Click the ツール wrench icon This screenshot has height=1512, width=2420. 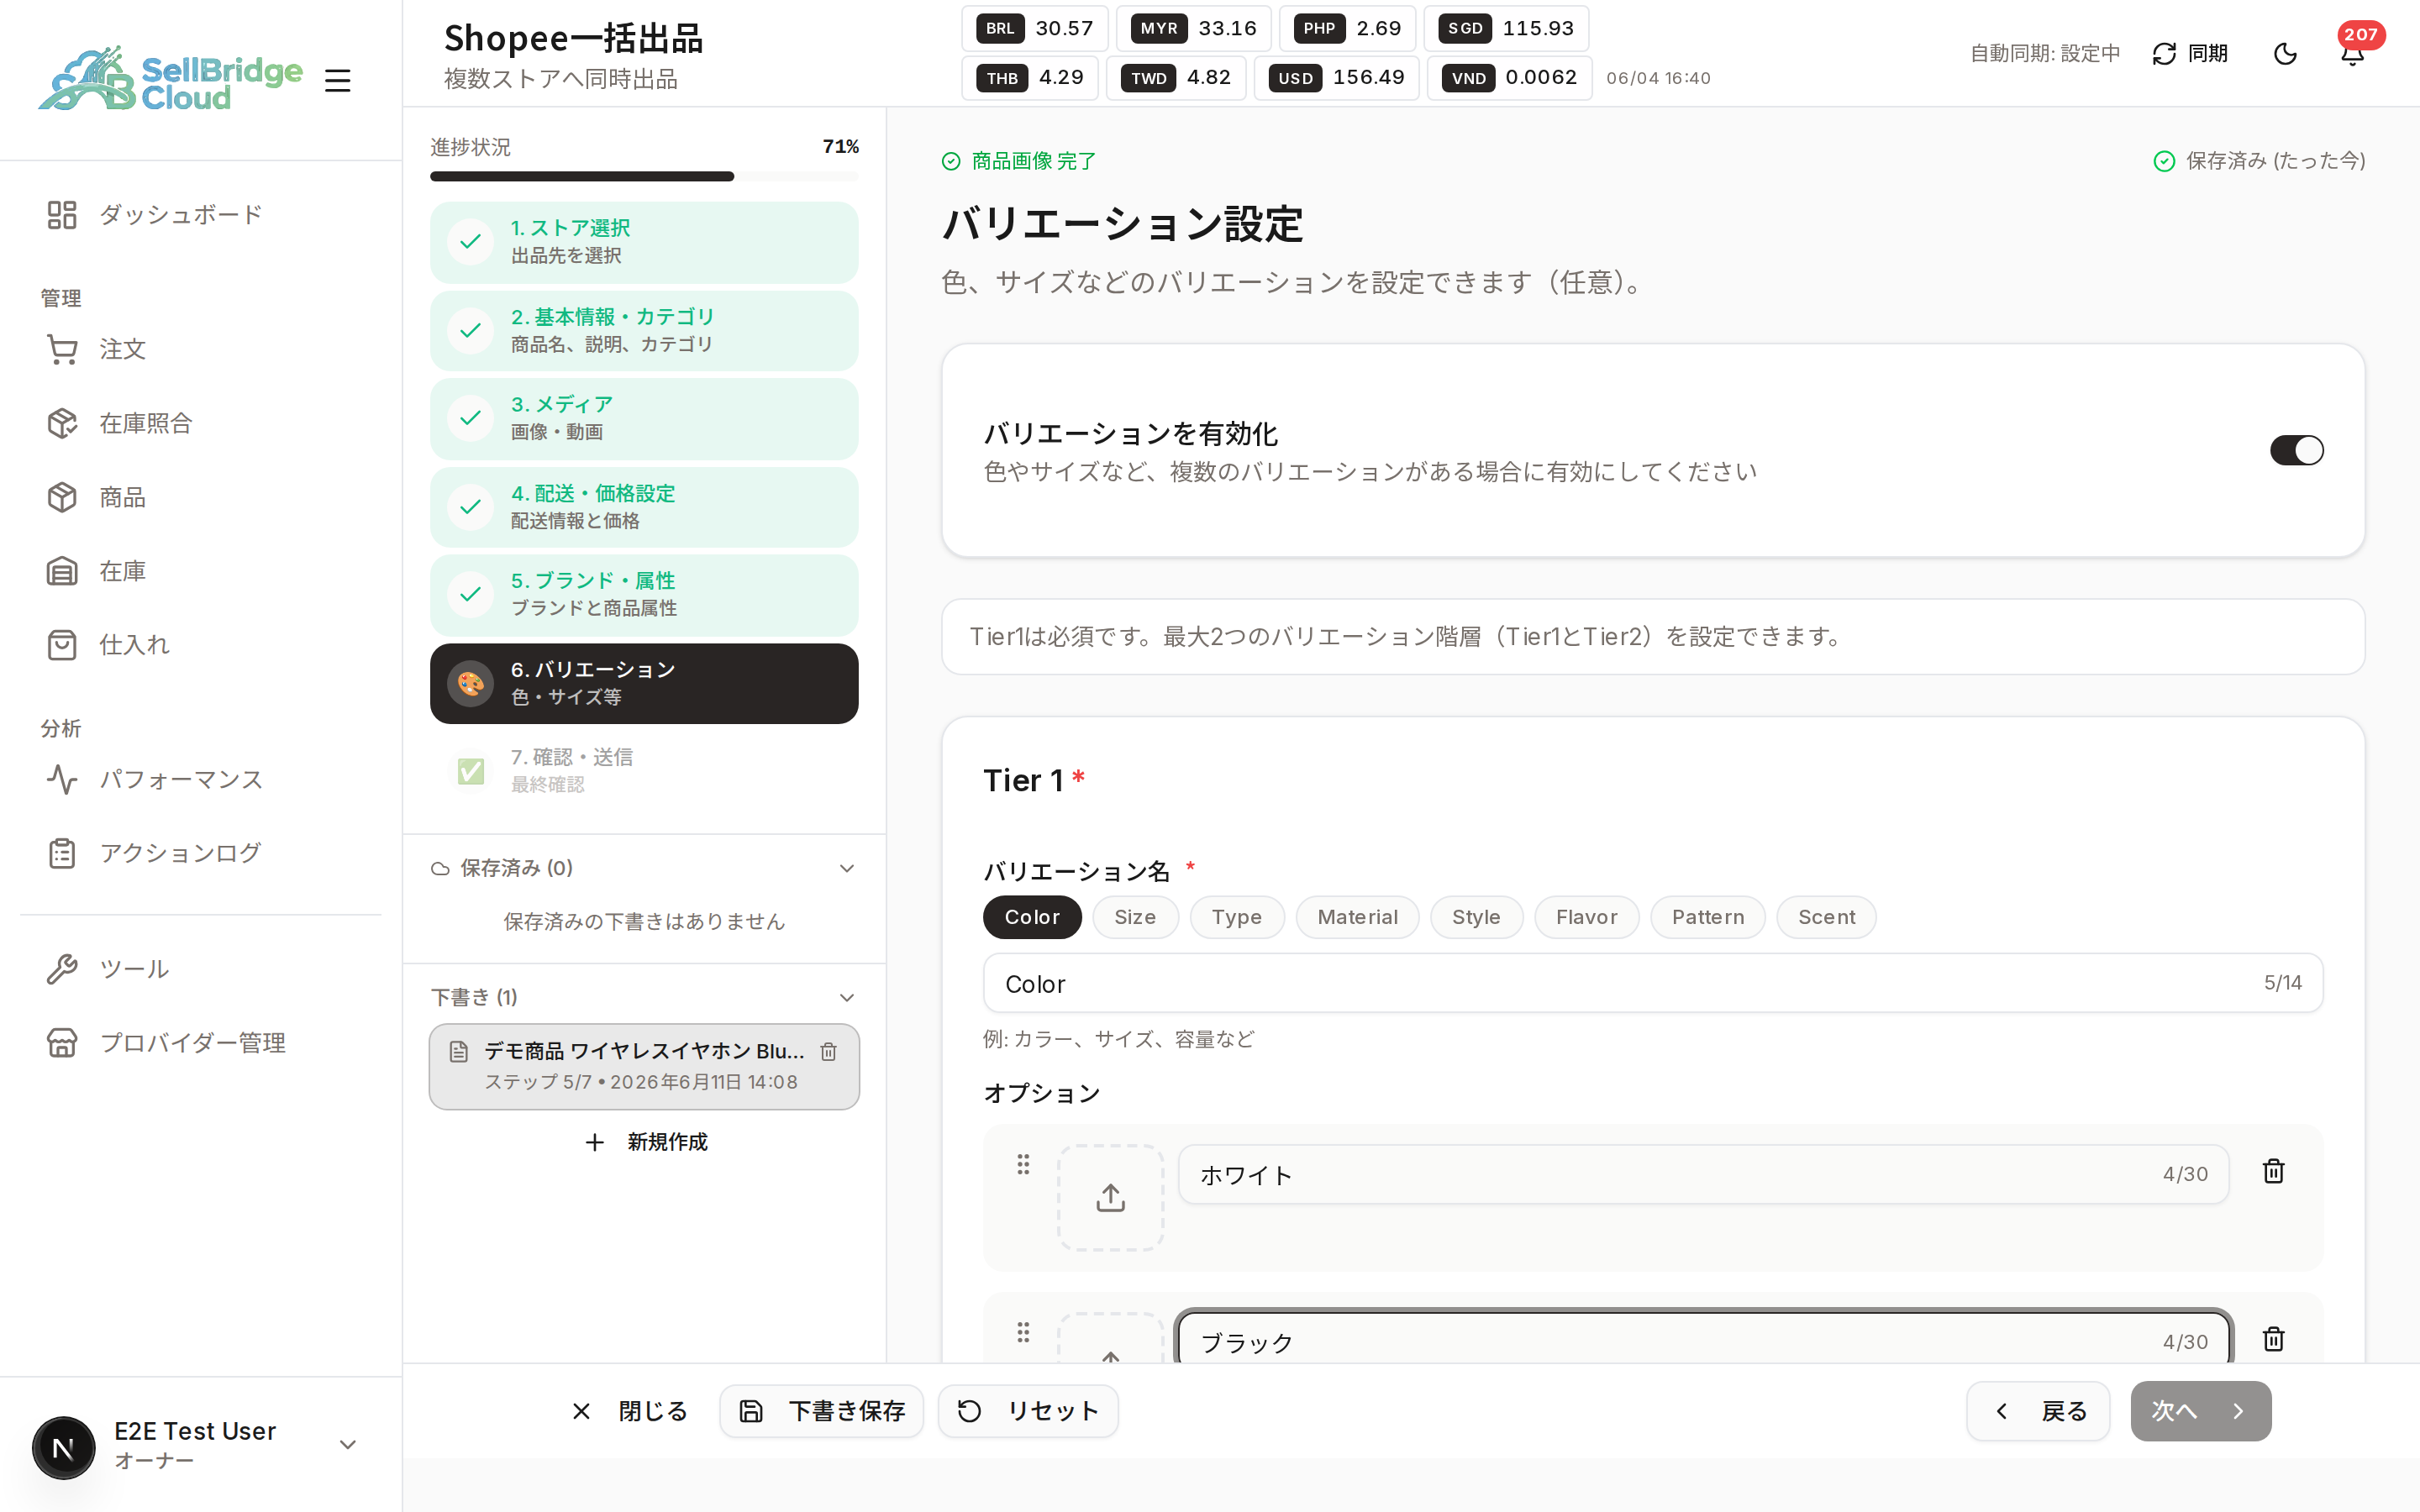[62, 969]
